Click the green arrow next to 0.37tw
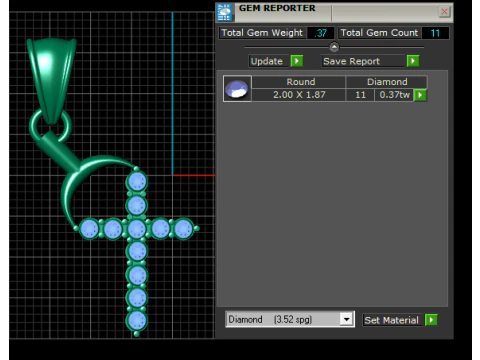Screen dimensions: 480x360 [x=420, y=95]
